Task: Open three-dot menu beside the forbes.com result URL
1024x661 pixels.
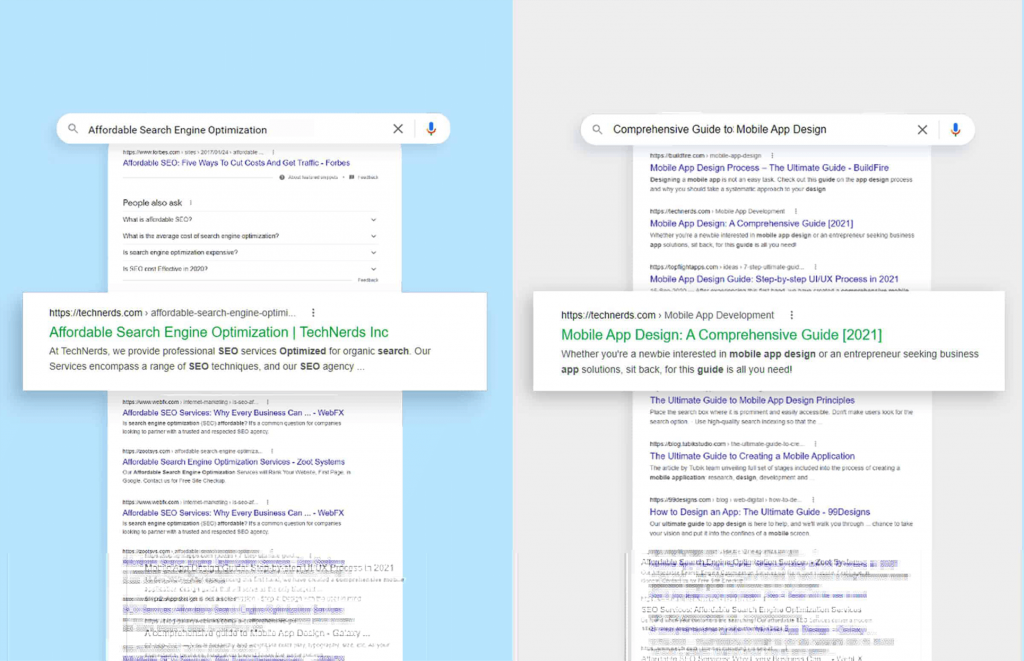Action: (x=273, y=152)
